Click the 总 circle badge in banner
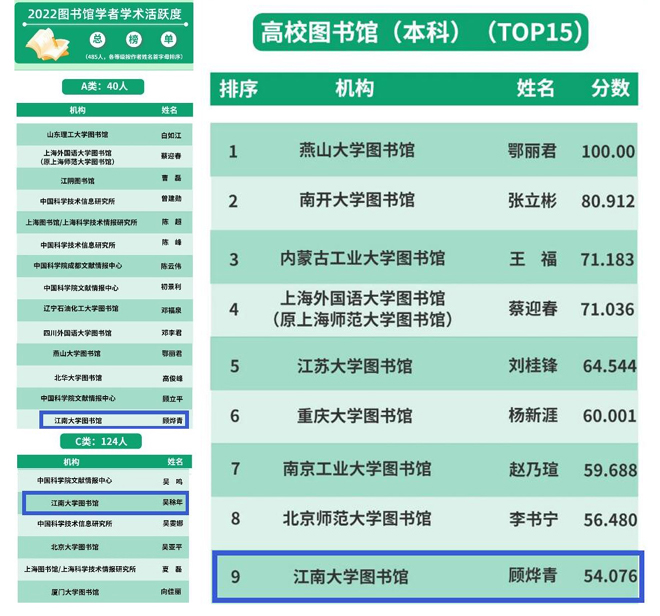Screen dimensions: 660x616 coord(96,39)
